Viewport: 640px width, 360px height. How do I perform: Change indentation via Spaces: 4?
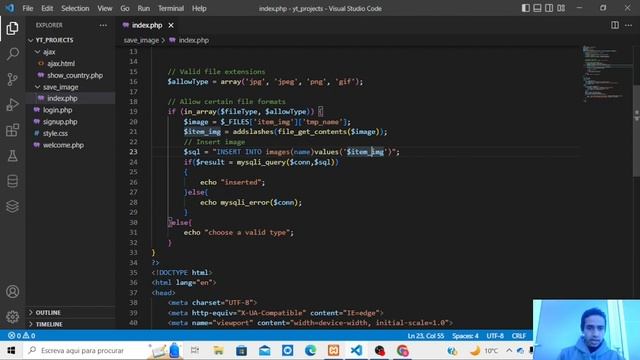[x=465, y=336]
